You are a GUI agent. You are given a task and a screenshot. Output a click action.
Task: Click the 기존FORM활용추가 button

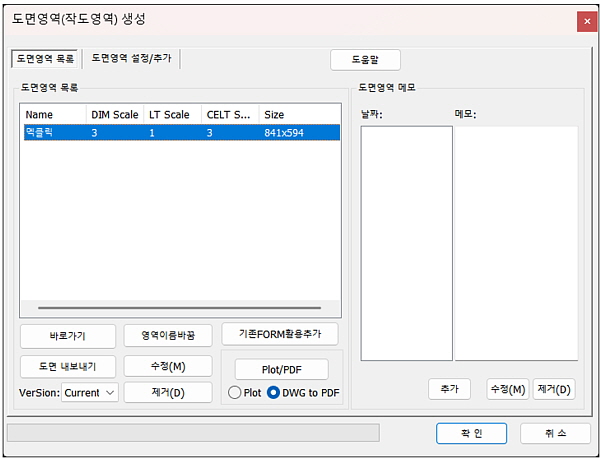pos(280,334)
